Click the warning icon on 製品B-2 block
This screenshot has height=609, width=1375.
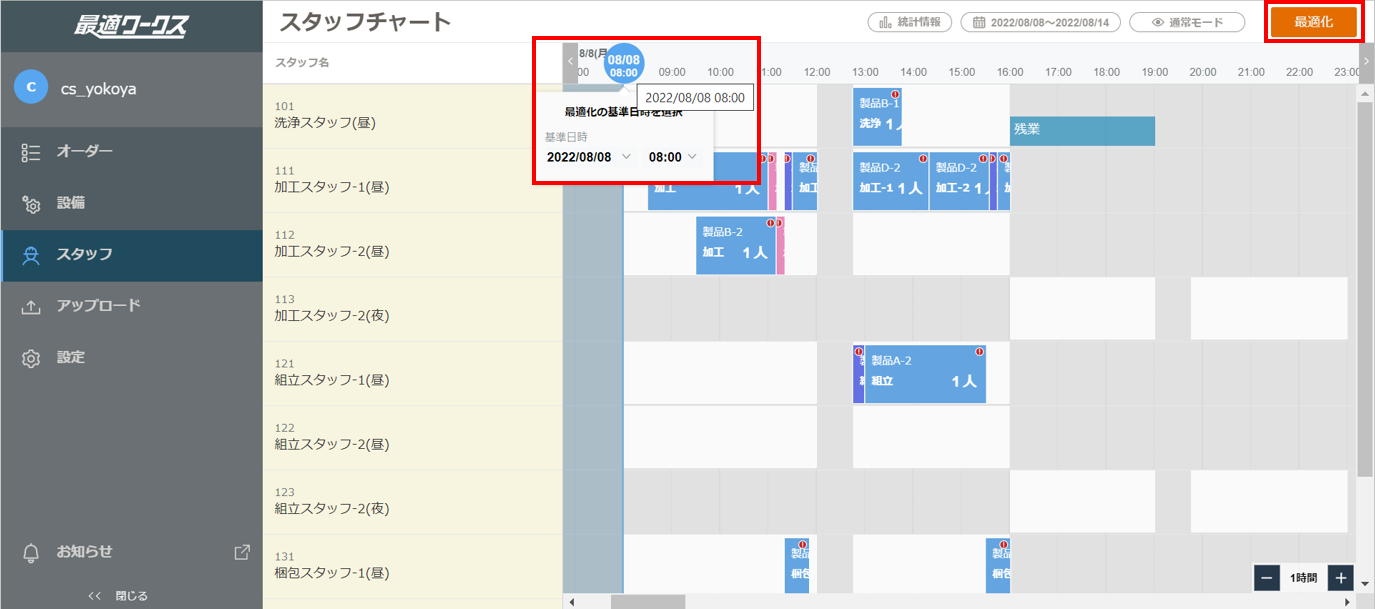(770, 223)
